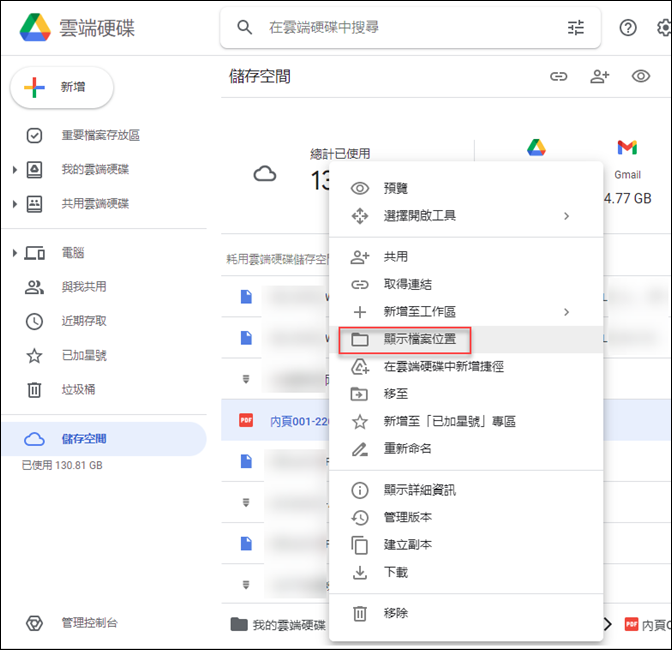The width and height of the screenshot is (672, 650).
Task: Select 下載 in context menu
Action: point(466,572)
